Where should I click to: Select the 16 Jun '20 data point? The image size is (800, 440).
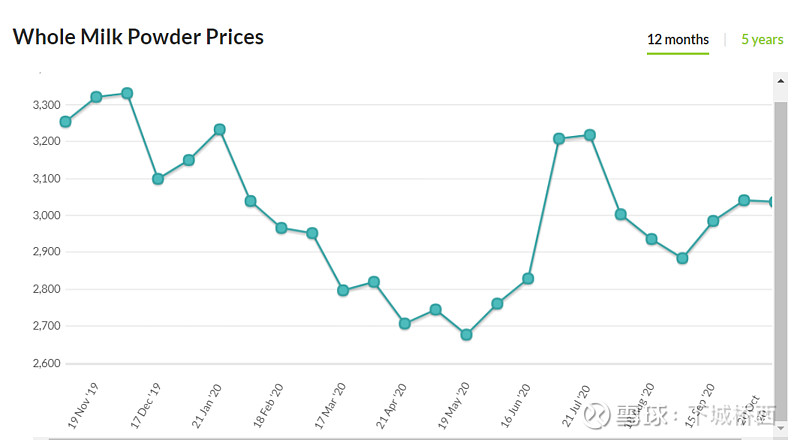pyautogui.click(x=528, y=278)
